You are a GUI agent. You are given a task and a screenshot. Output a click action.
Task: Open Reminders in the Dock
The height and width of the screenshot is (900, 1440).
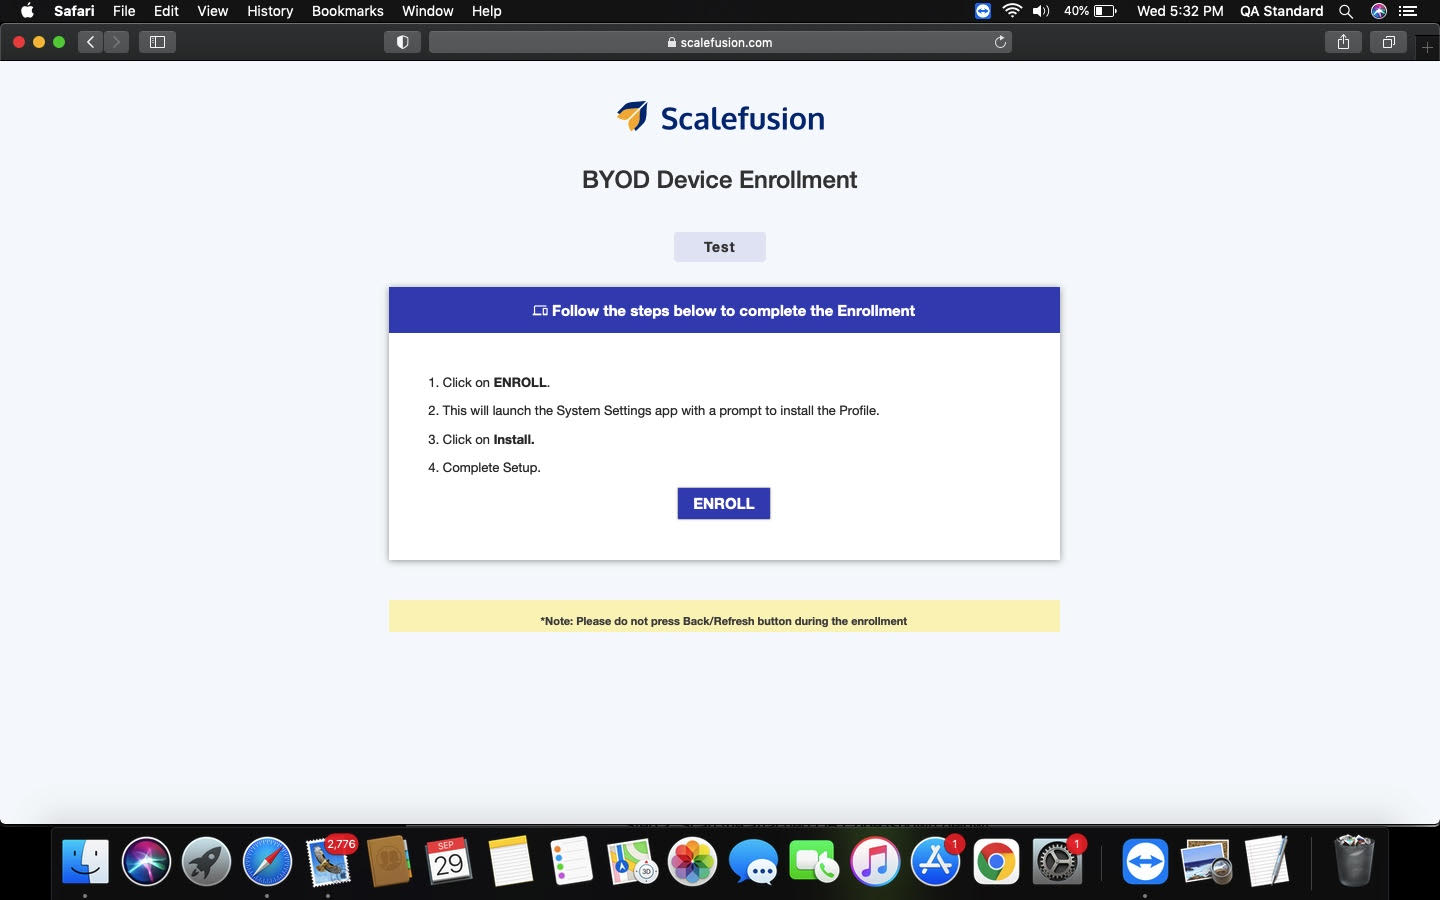571,862
